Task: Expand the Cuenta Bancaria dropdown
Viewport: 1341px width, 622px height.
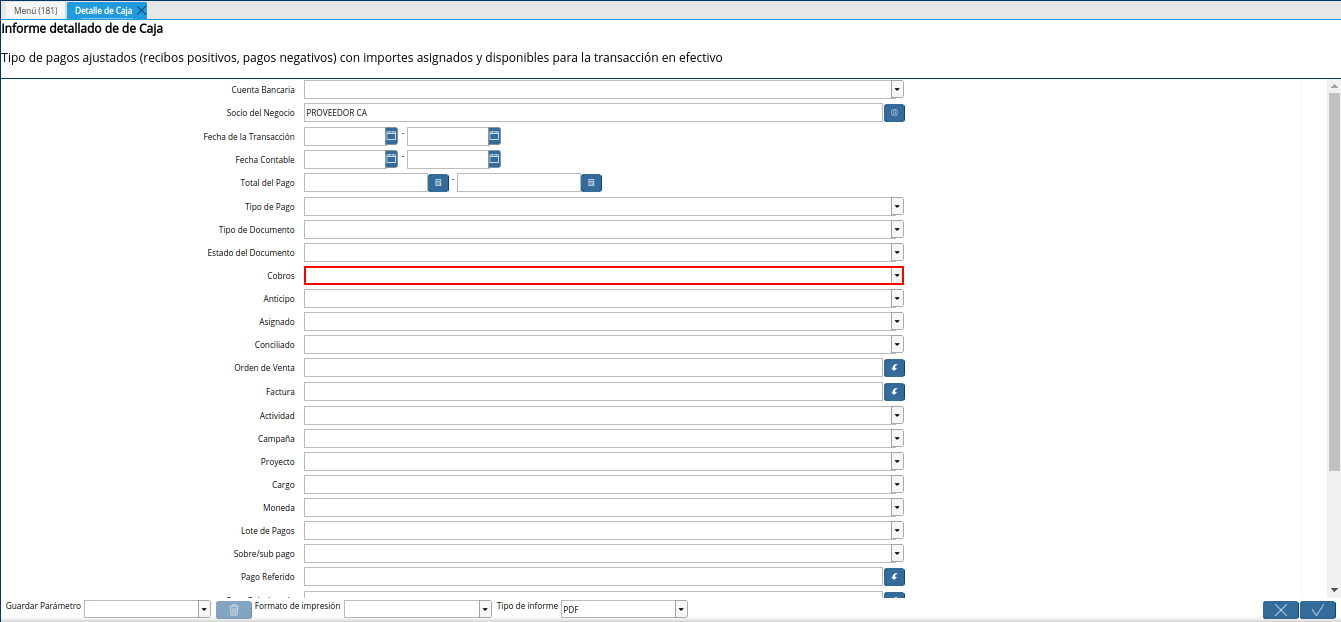Action: pyautogui.click(x=897, y=90)
